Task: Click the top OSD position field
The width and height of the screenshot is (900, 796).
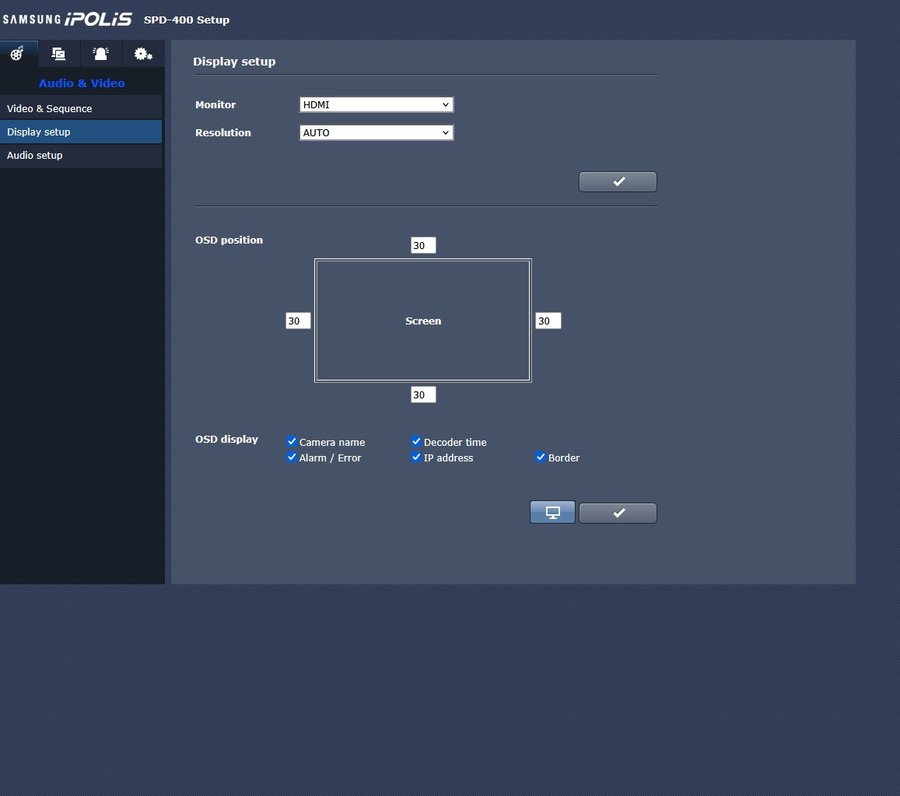Action: [423, 245]
